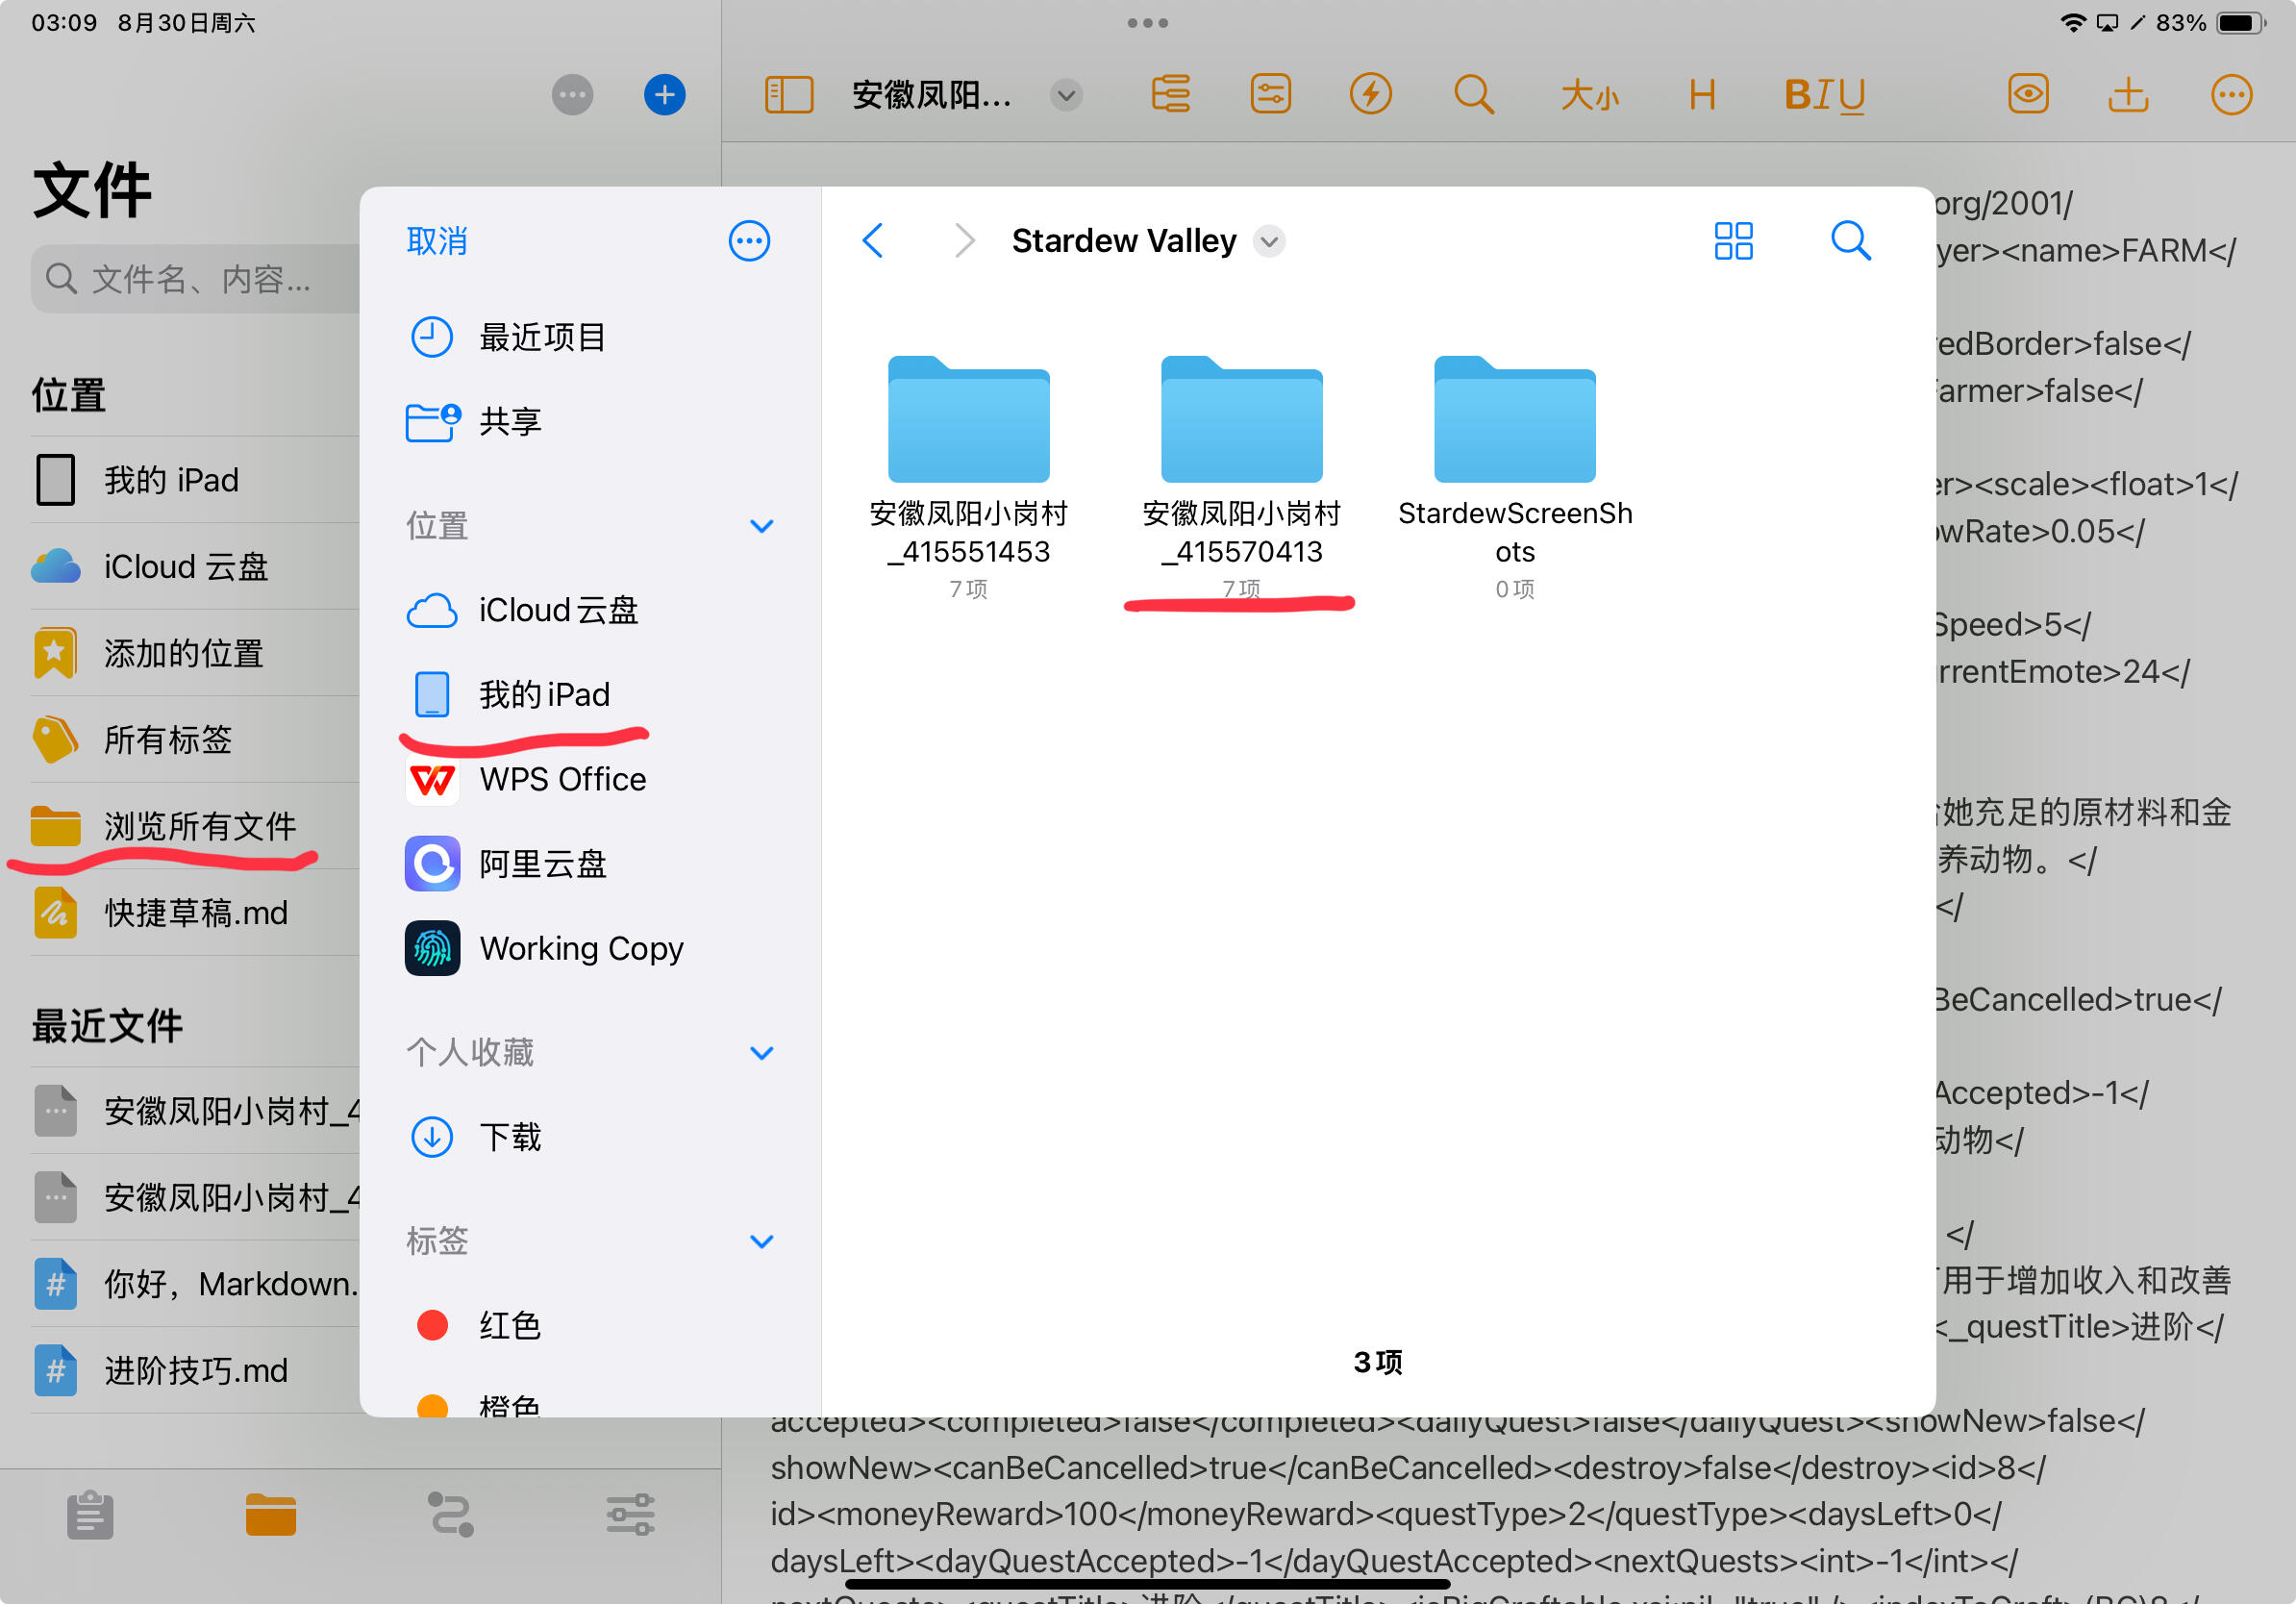This screenshot has height=1604, width=2296.
Task: Go back in the file picker
Action: click(873, 241)
